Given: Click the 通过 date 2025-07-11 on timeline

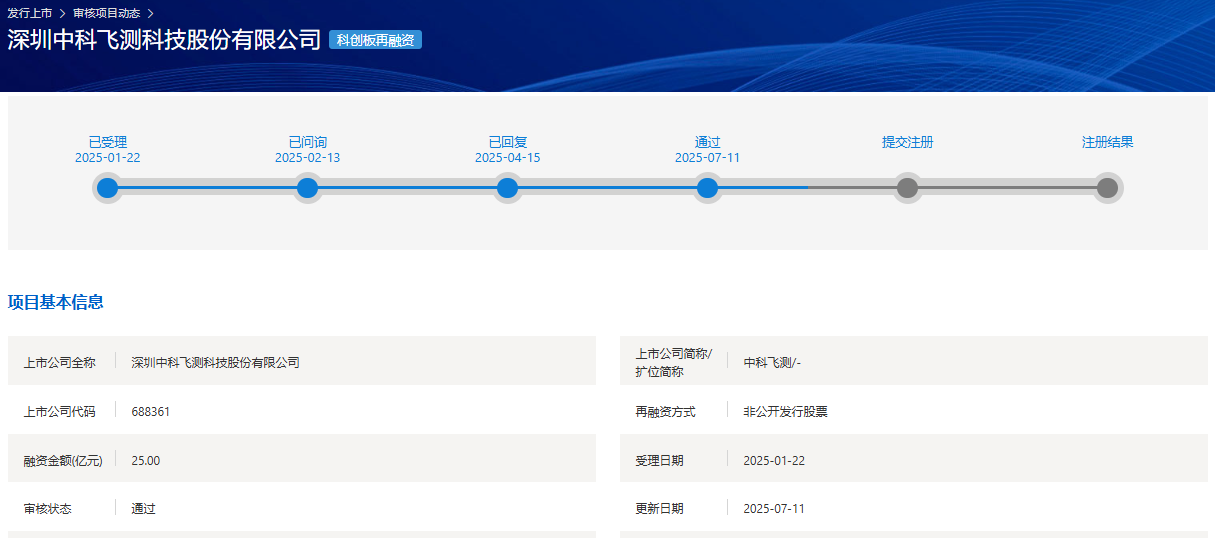Looking at the screenshot, I should [708, 158].
